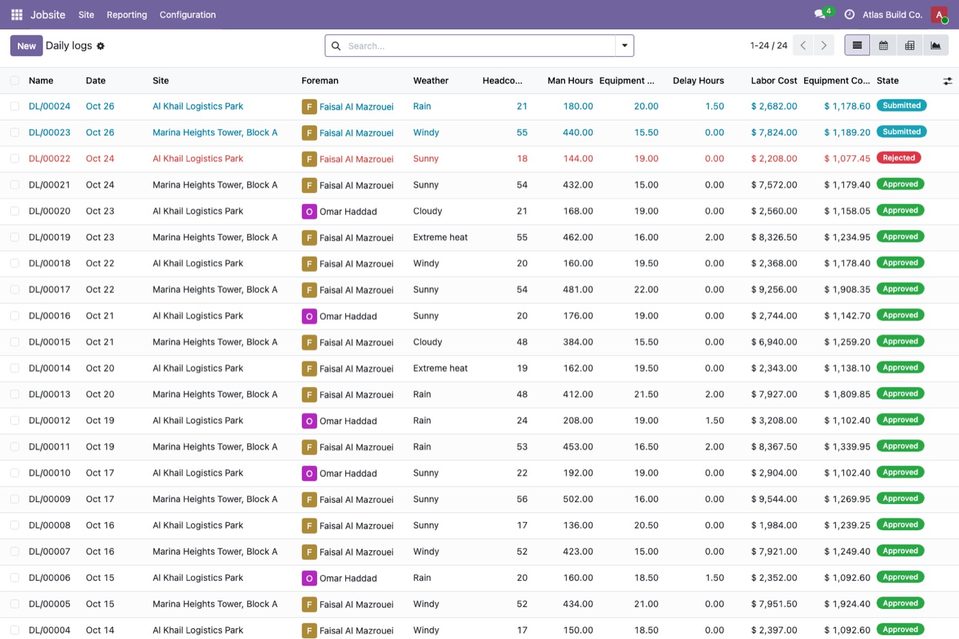Open Atlas Build Co. company switcher
959x639 pixels.
coord(892,15)
